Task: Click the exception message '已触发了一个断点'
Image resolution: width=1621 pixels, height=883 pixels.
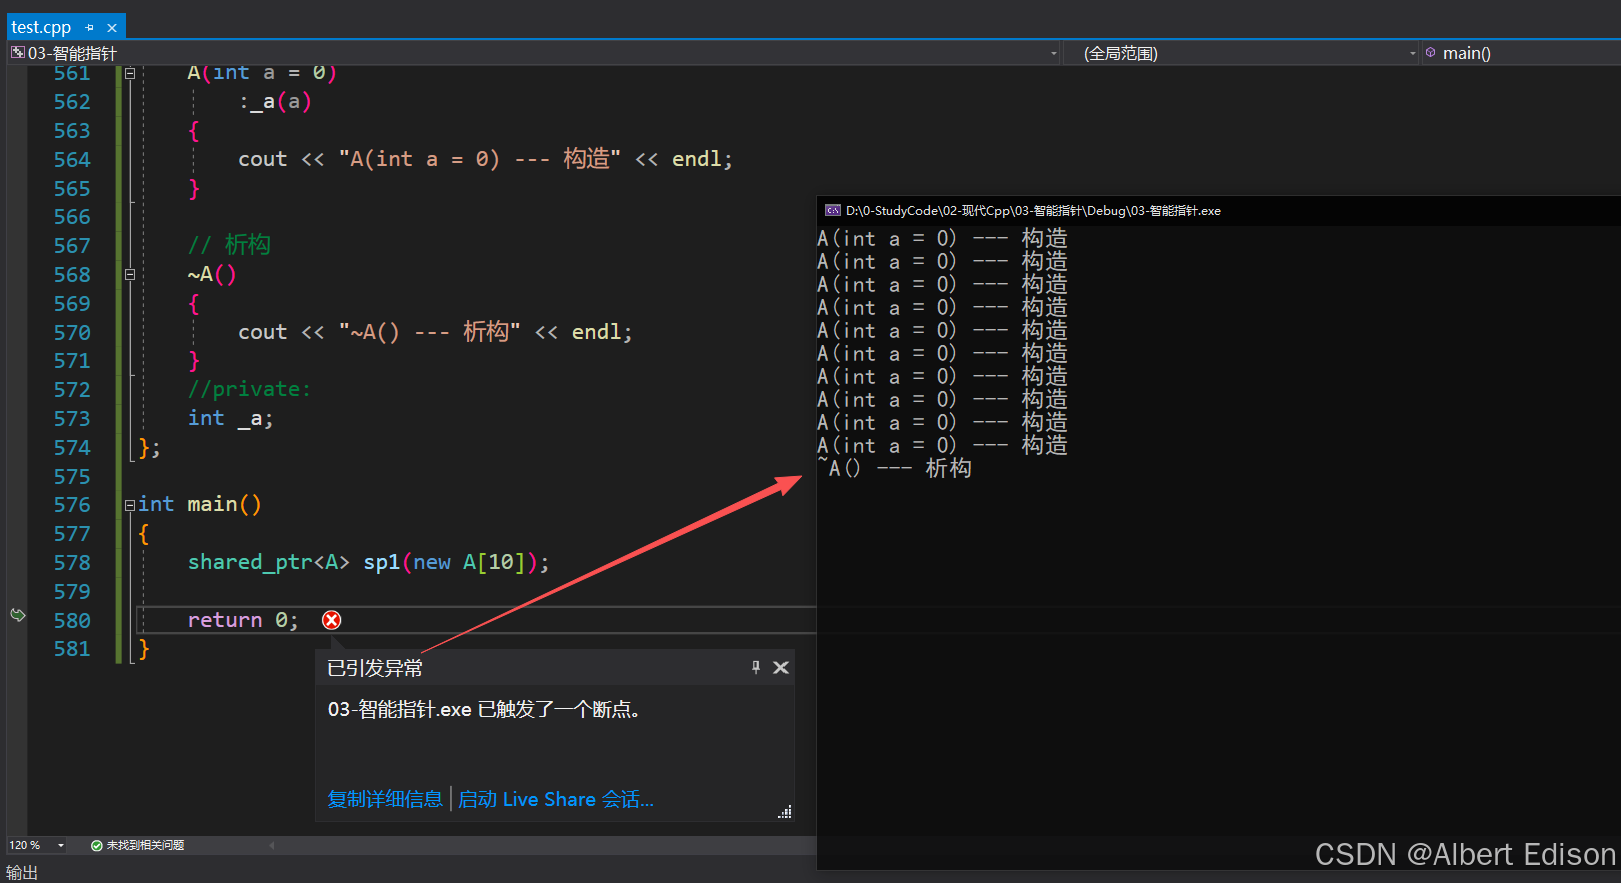Action: (559, 709)
